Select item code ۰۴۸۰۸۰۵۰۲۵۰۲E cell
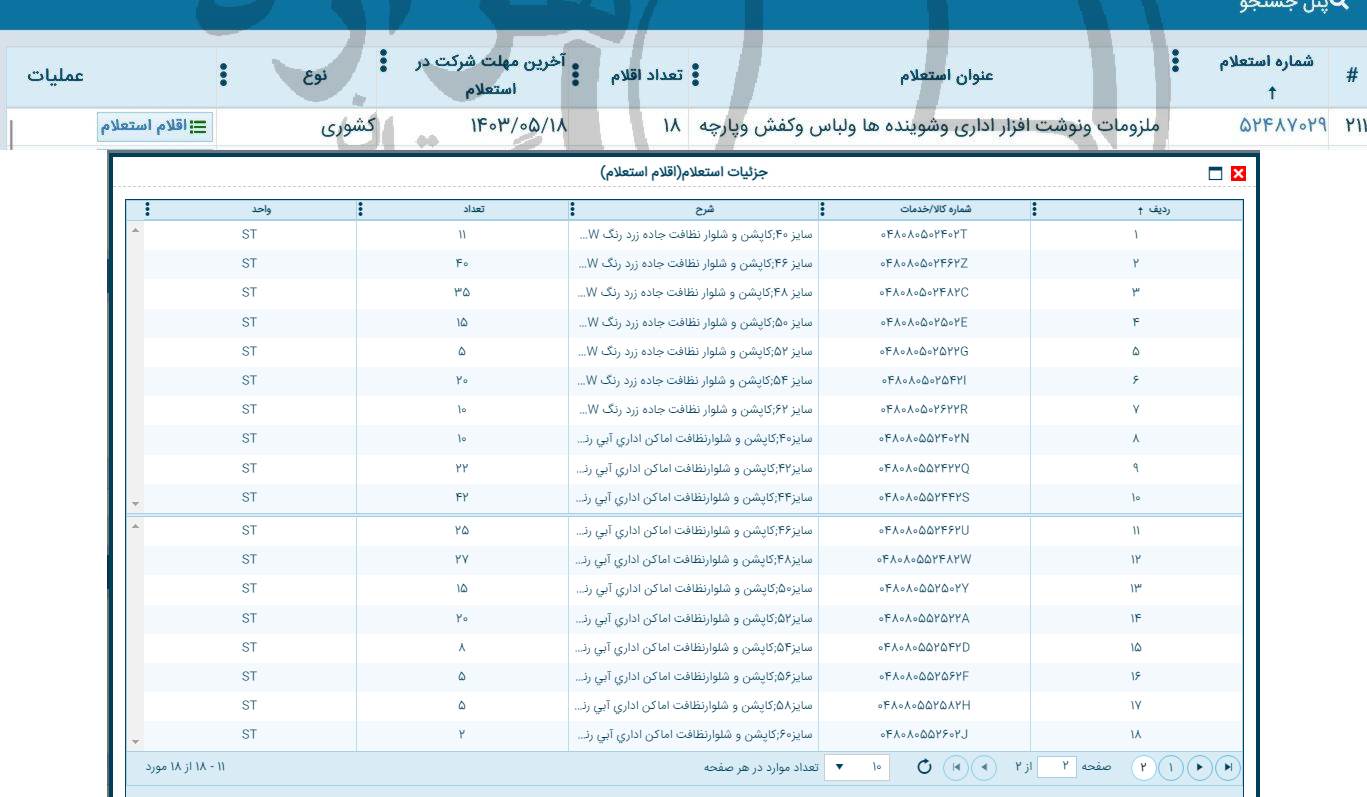The height and width of the screenshot is (797, 1367). (x=924, y=322)
